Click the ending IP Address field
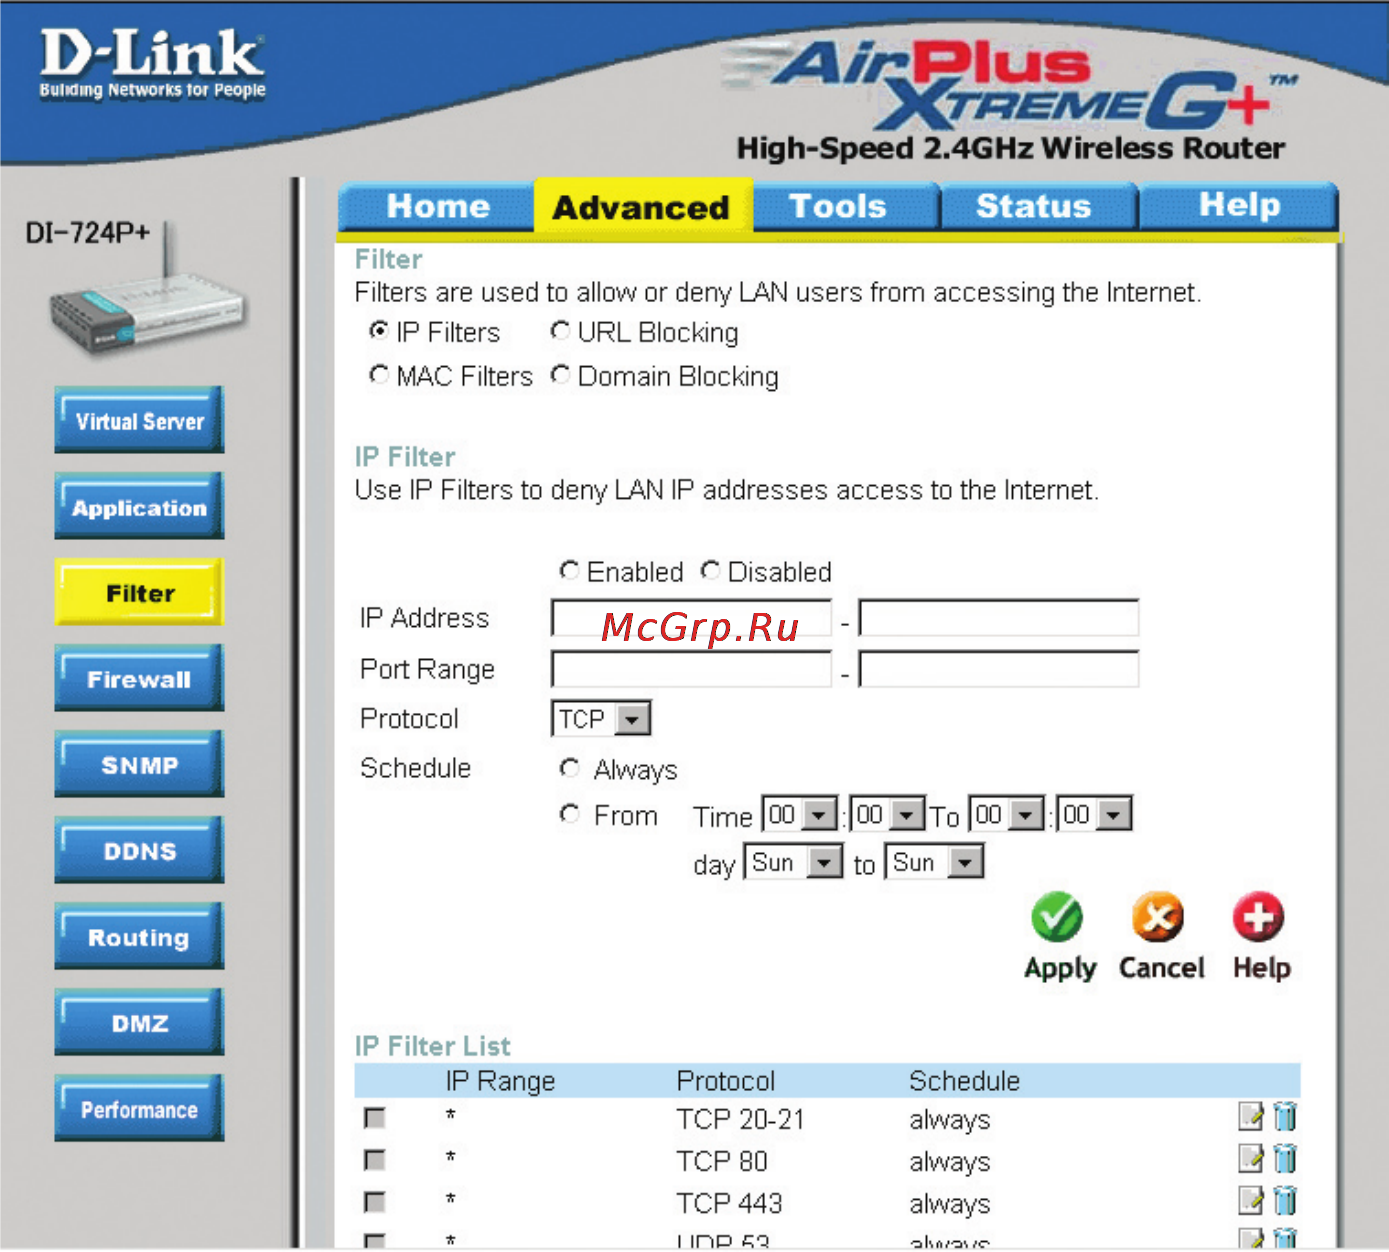Image resolution: width=1389 pixels, height=1252 pixels. (999, 618)
